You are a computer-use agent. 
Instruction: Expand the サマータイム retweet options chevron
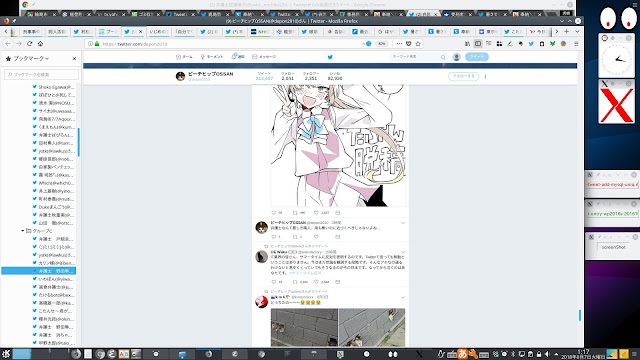pyautogui.click(x=403, y=252)
